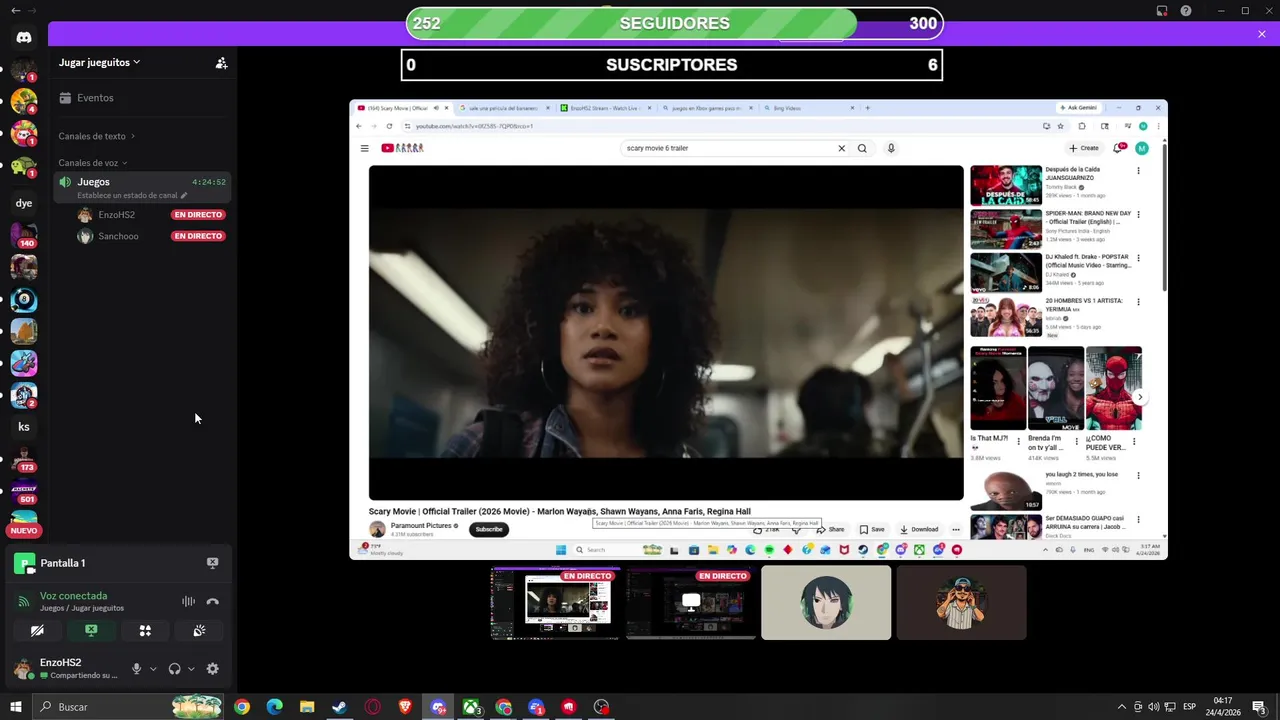Edit channel status under Juegos

coord(132,195)
